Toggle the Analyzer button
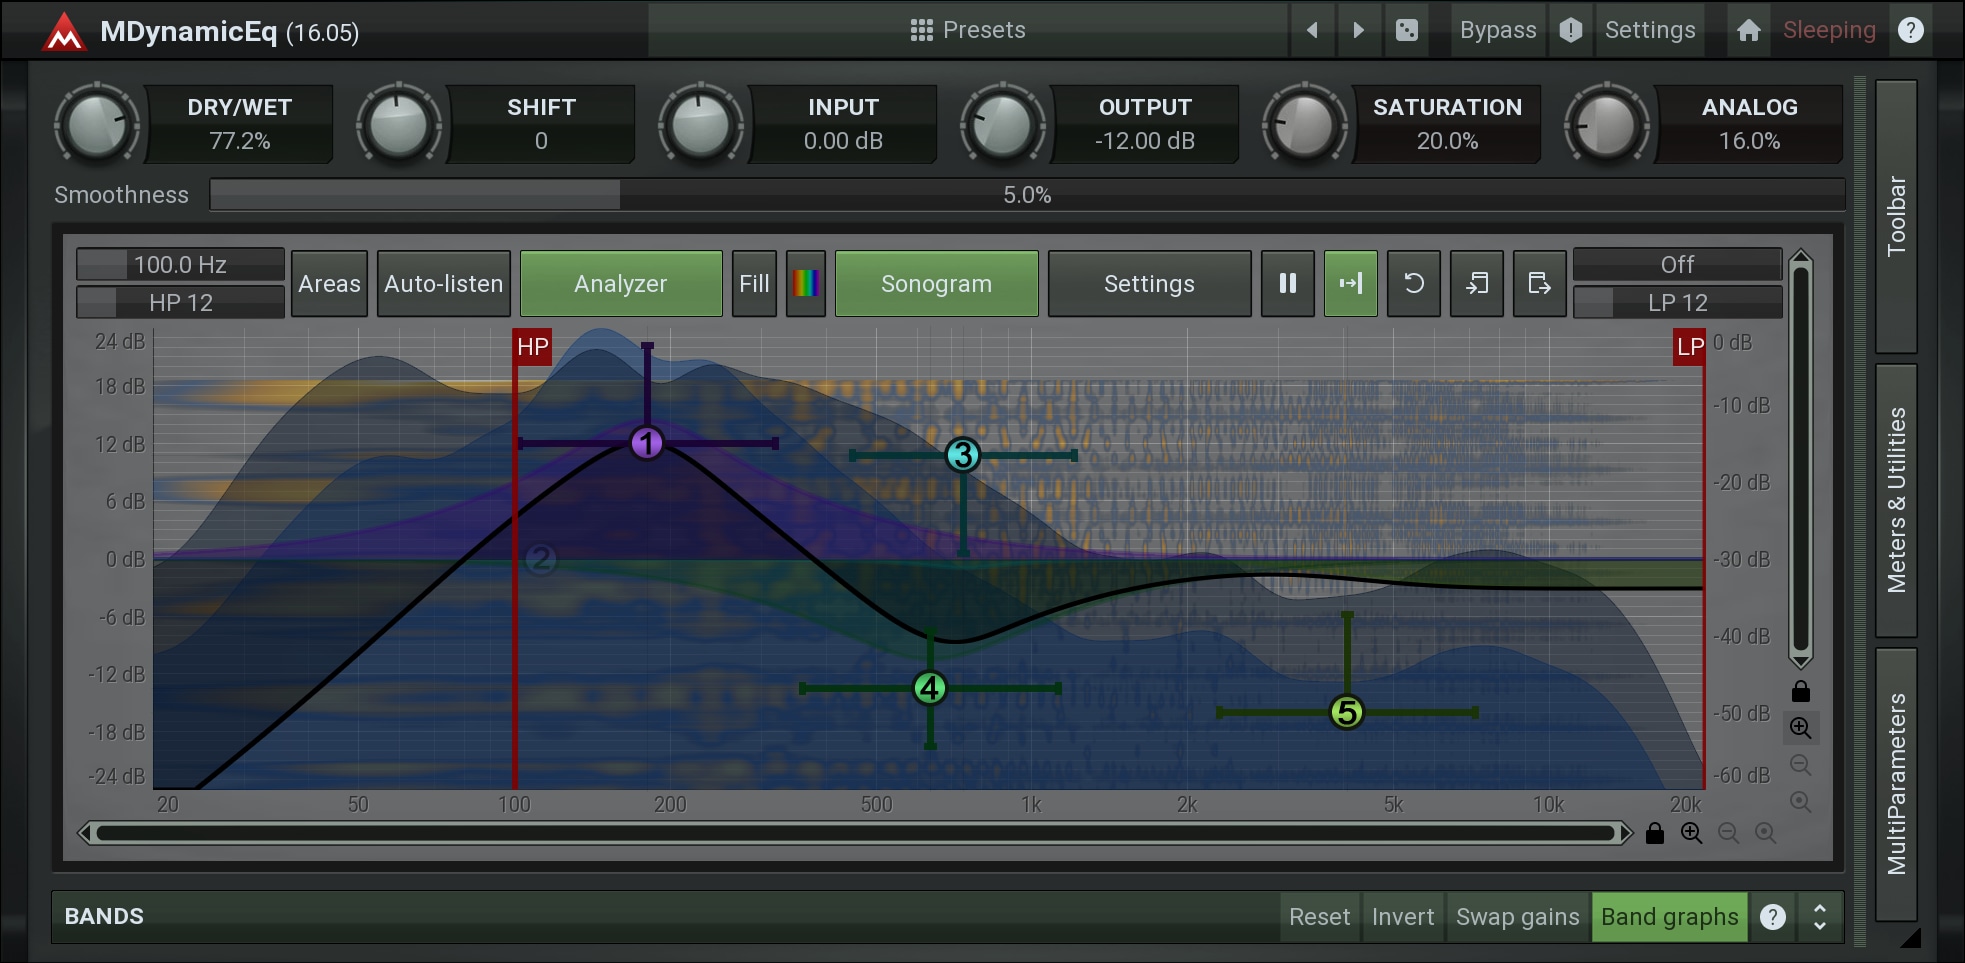Screen dimensions: 1965x963 pos(621,284)
